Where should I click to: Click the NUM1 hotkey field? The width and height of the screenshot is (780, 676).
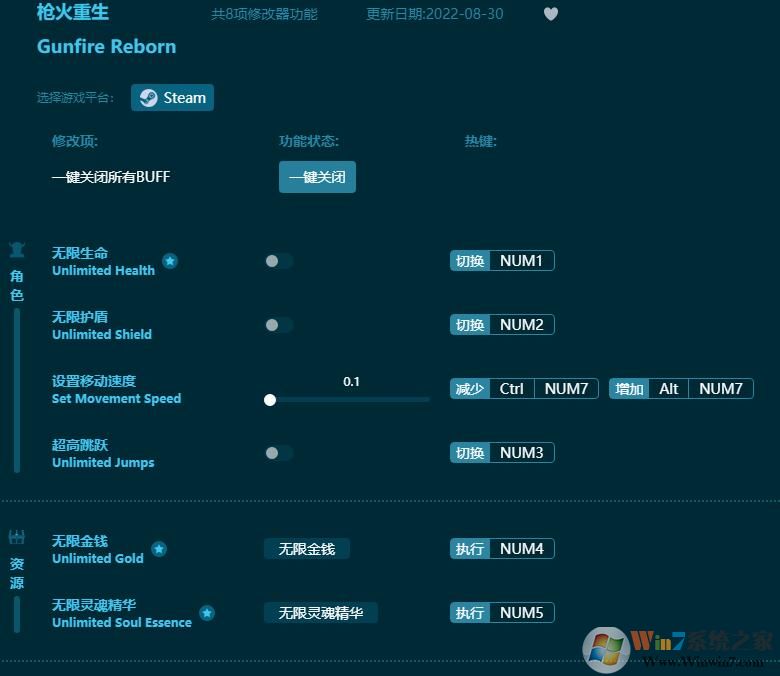(x=522, y=261)
